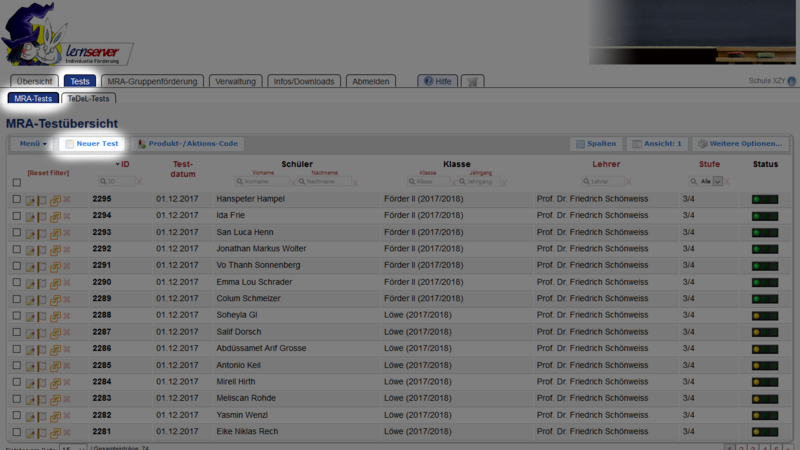Check the box for test 2293
800x450 pixels.
point(16,233)
